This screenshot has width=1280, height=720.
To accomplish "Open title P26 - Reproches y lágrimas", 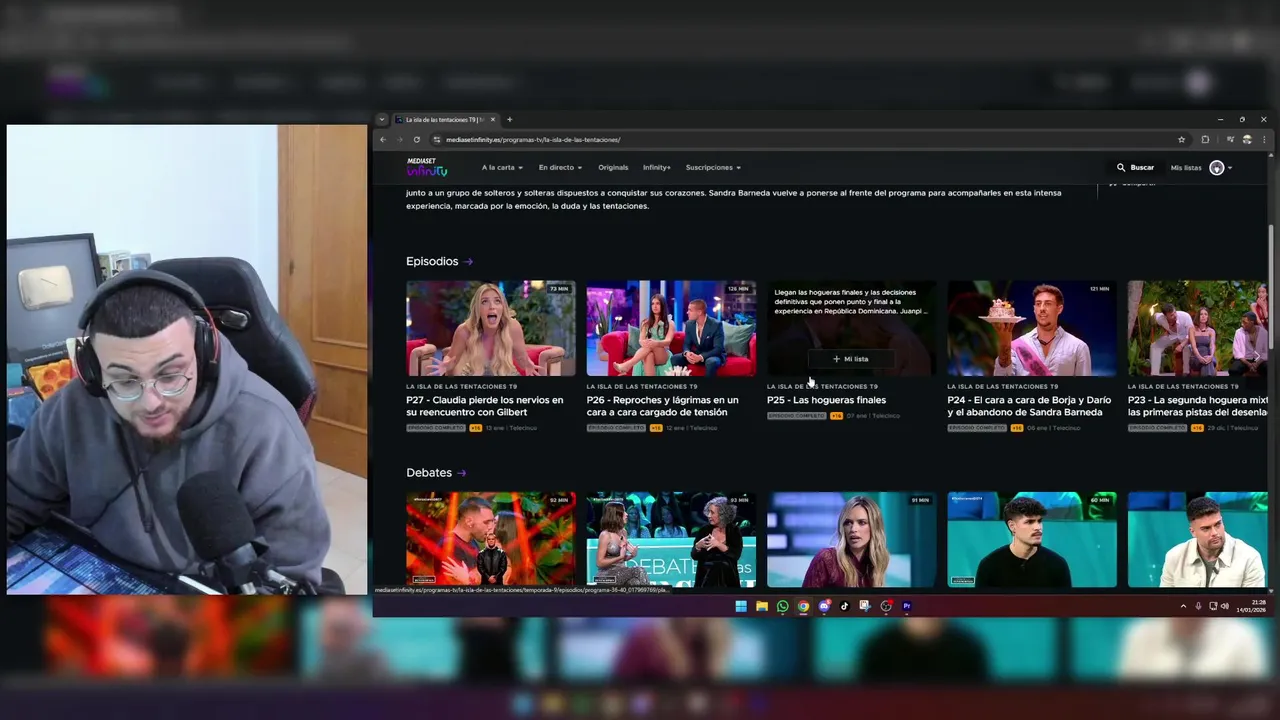I will pos(663,406).
